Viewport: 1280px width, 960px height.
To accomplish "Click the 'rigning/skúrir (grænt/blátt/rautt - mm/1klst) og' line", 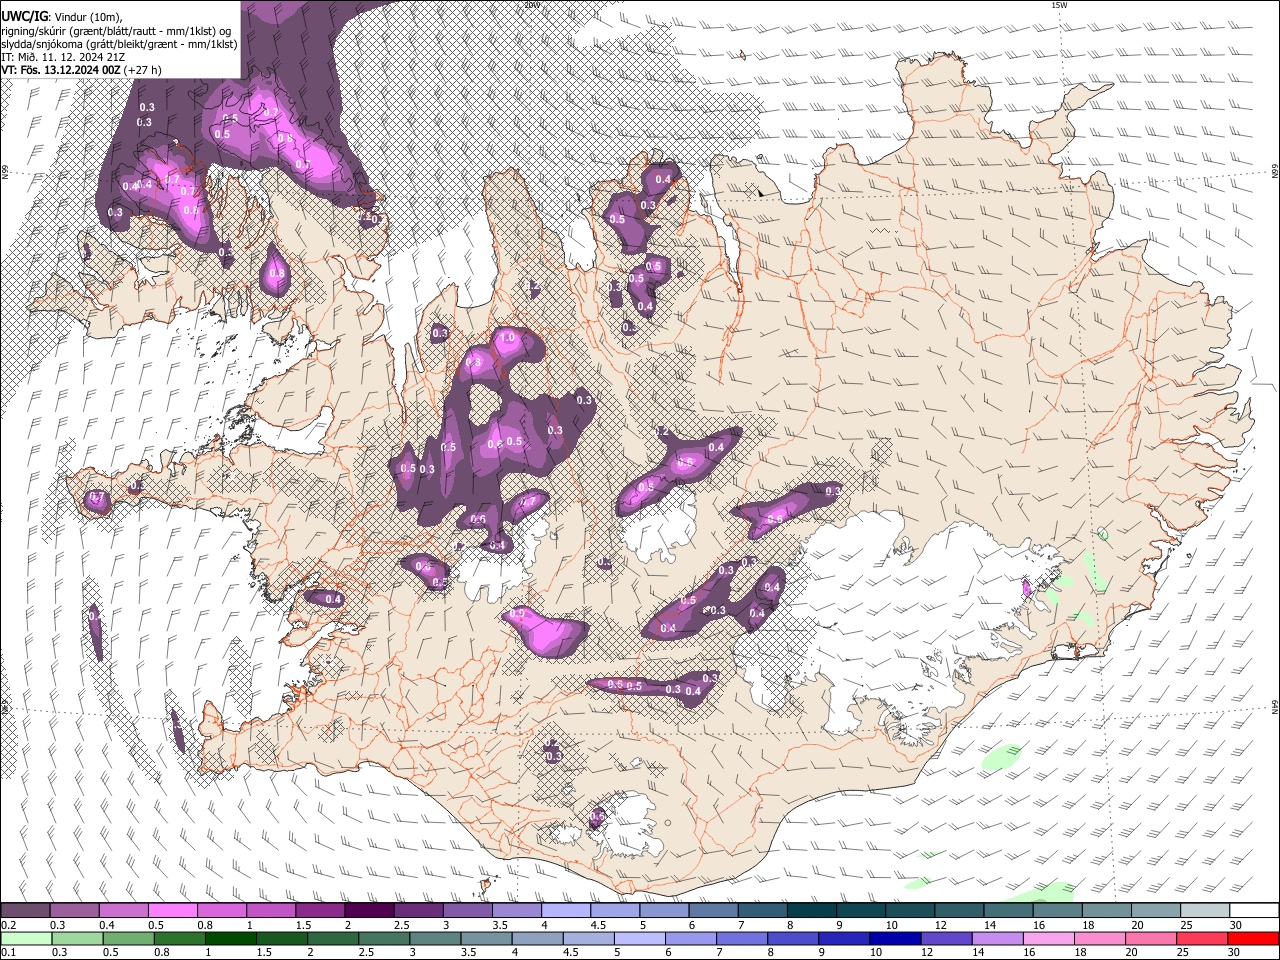I will [116, 31].
